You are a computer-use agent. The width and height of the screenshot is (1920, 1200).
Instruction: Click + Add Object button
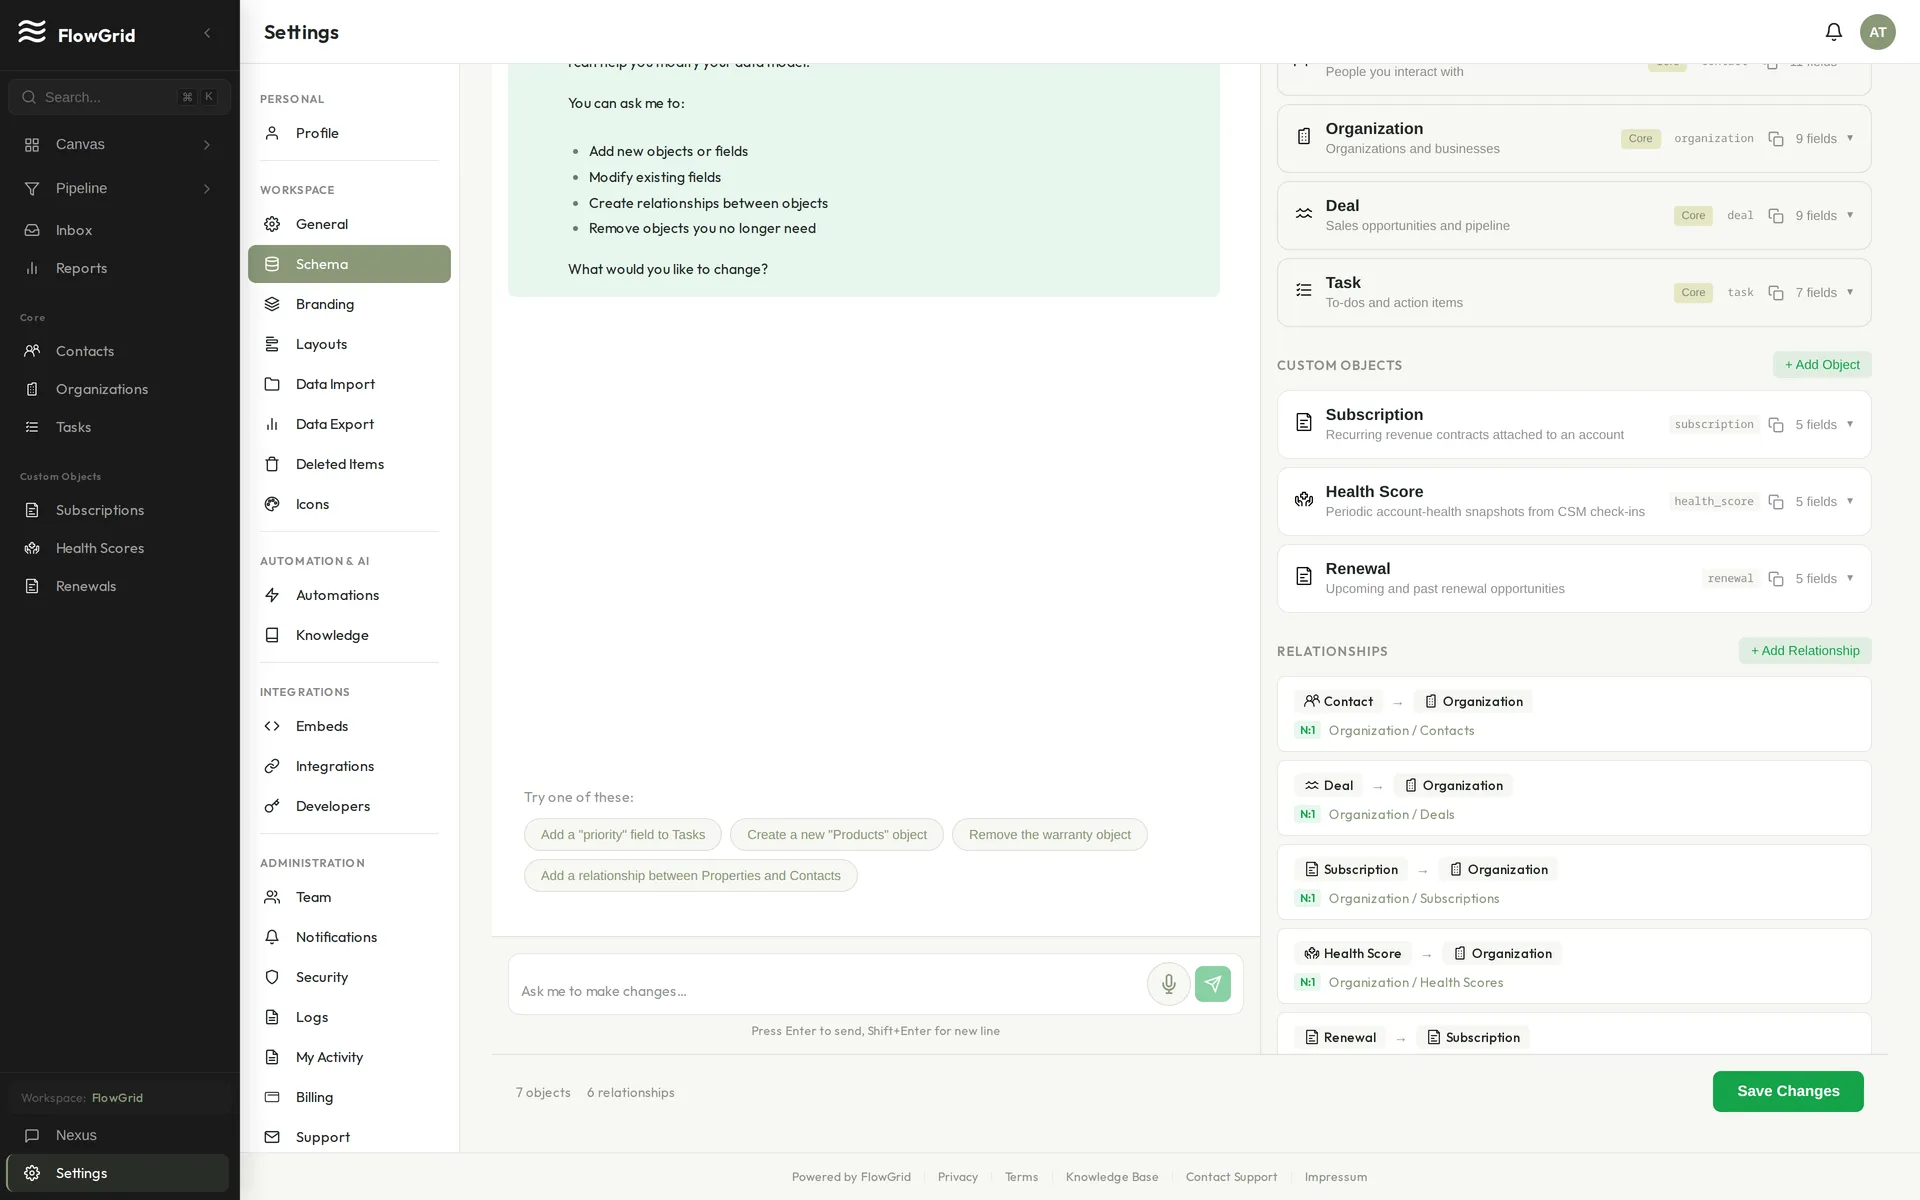(1822, 365)
